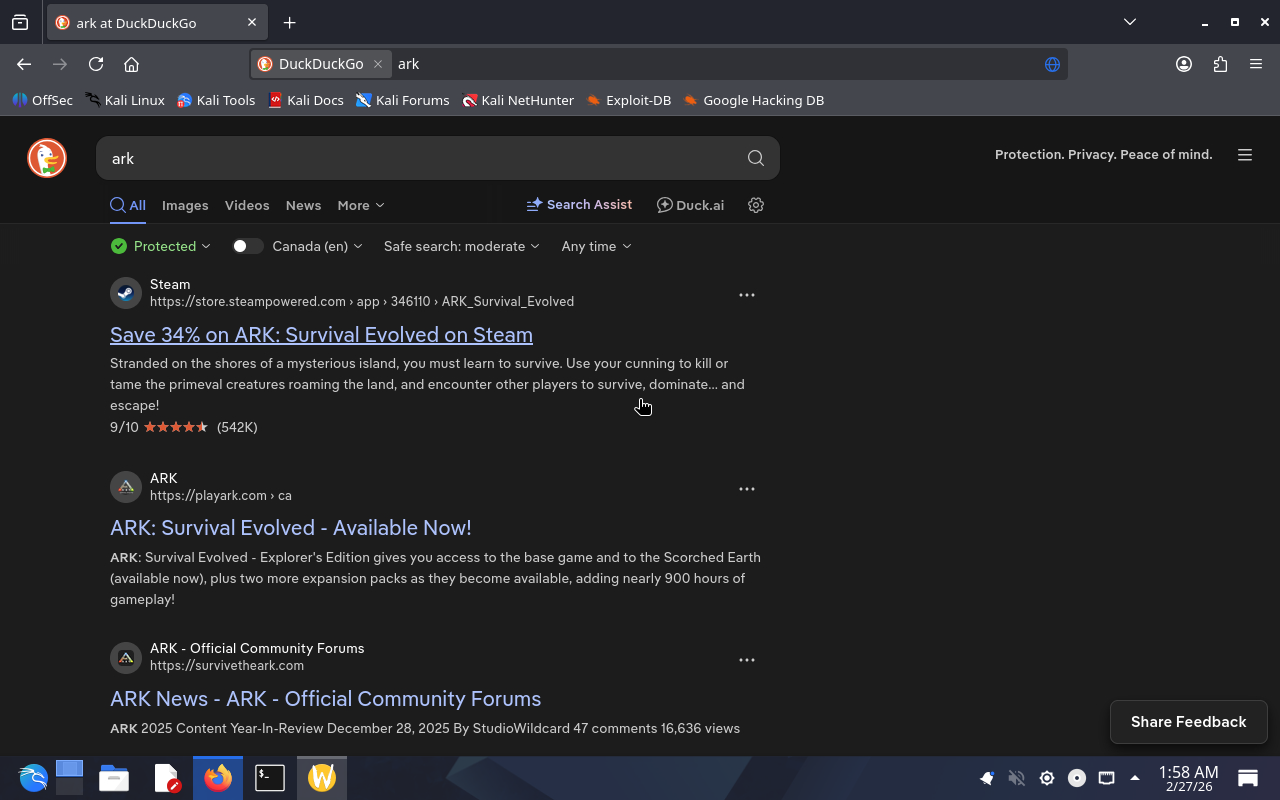Click the Share Feedback button
1280x800 pixels.
coord(1188,722)
